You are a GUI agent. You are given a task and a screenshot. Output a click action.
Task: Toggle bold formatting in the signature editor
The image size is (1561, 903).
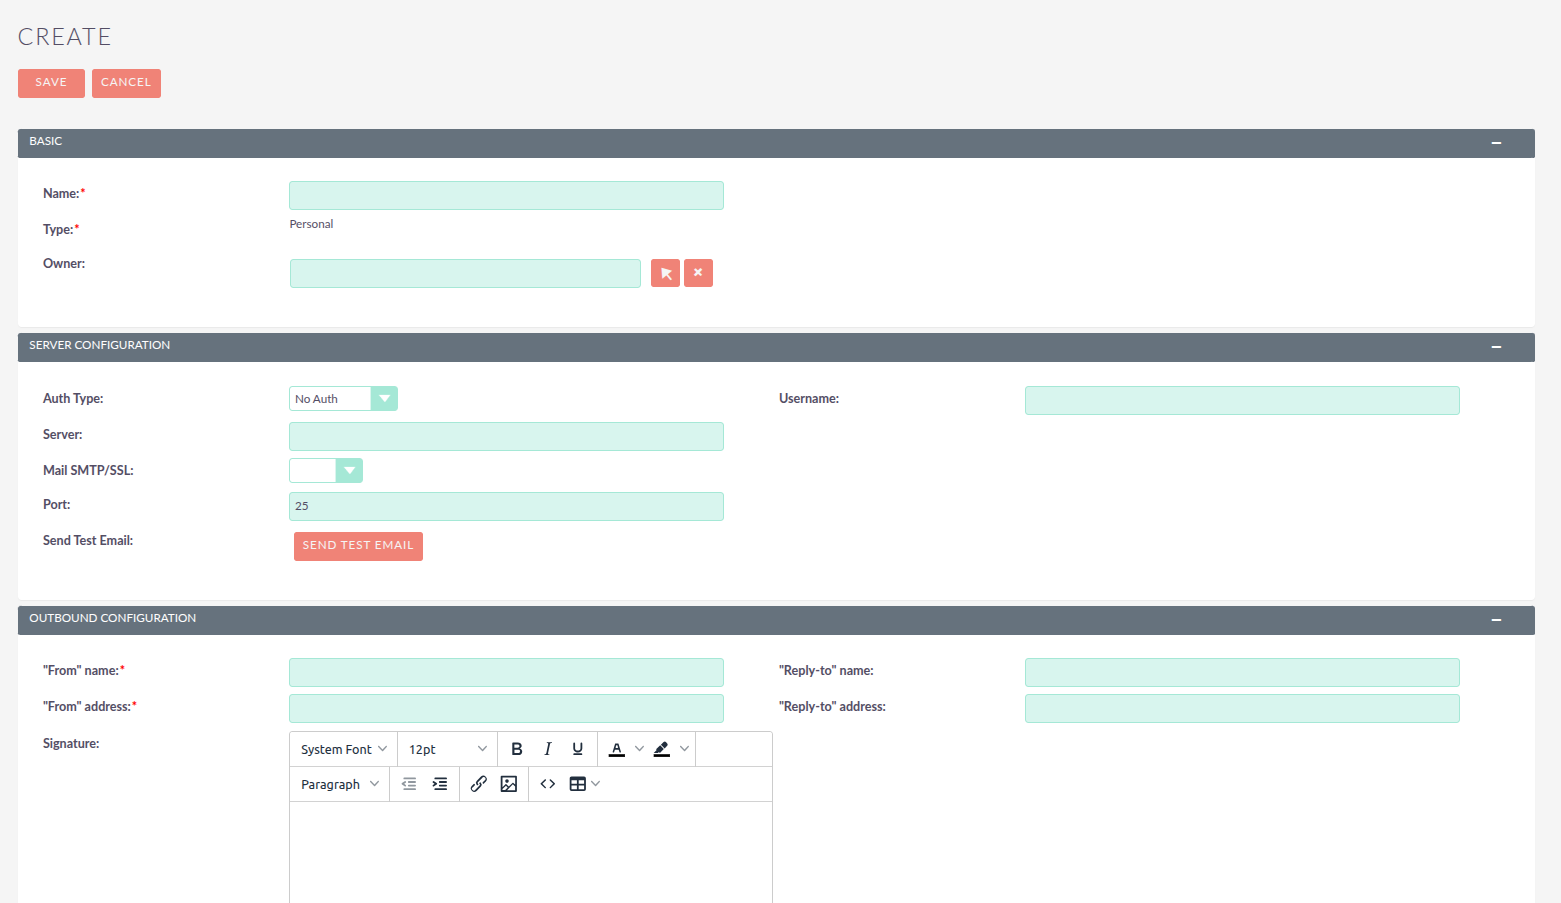[x=516, y=748]
